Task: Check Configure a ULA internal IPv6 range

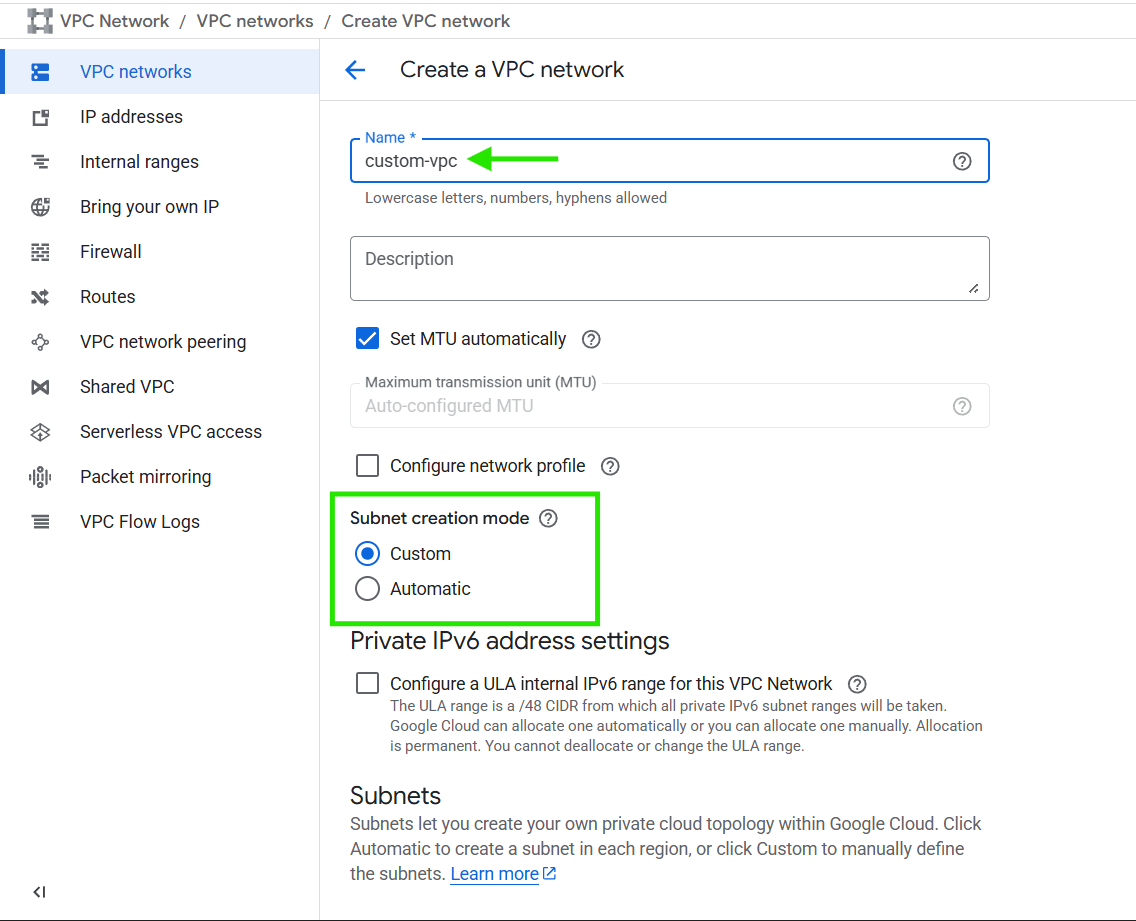Action: coord(368,684)
